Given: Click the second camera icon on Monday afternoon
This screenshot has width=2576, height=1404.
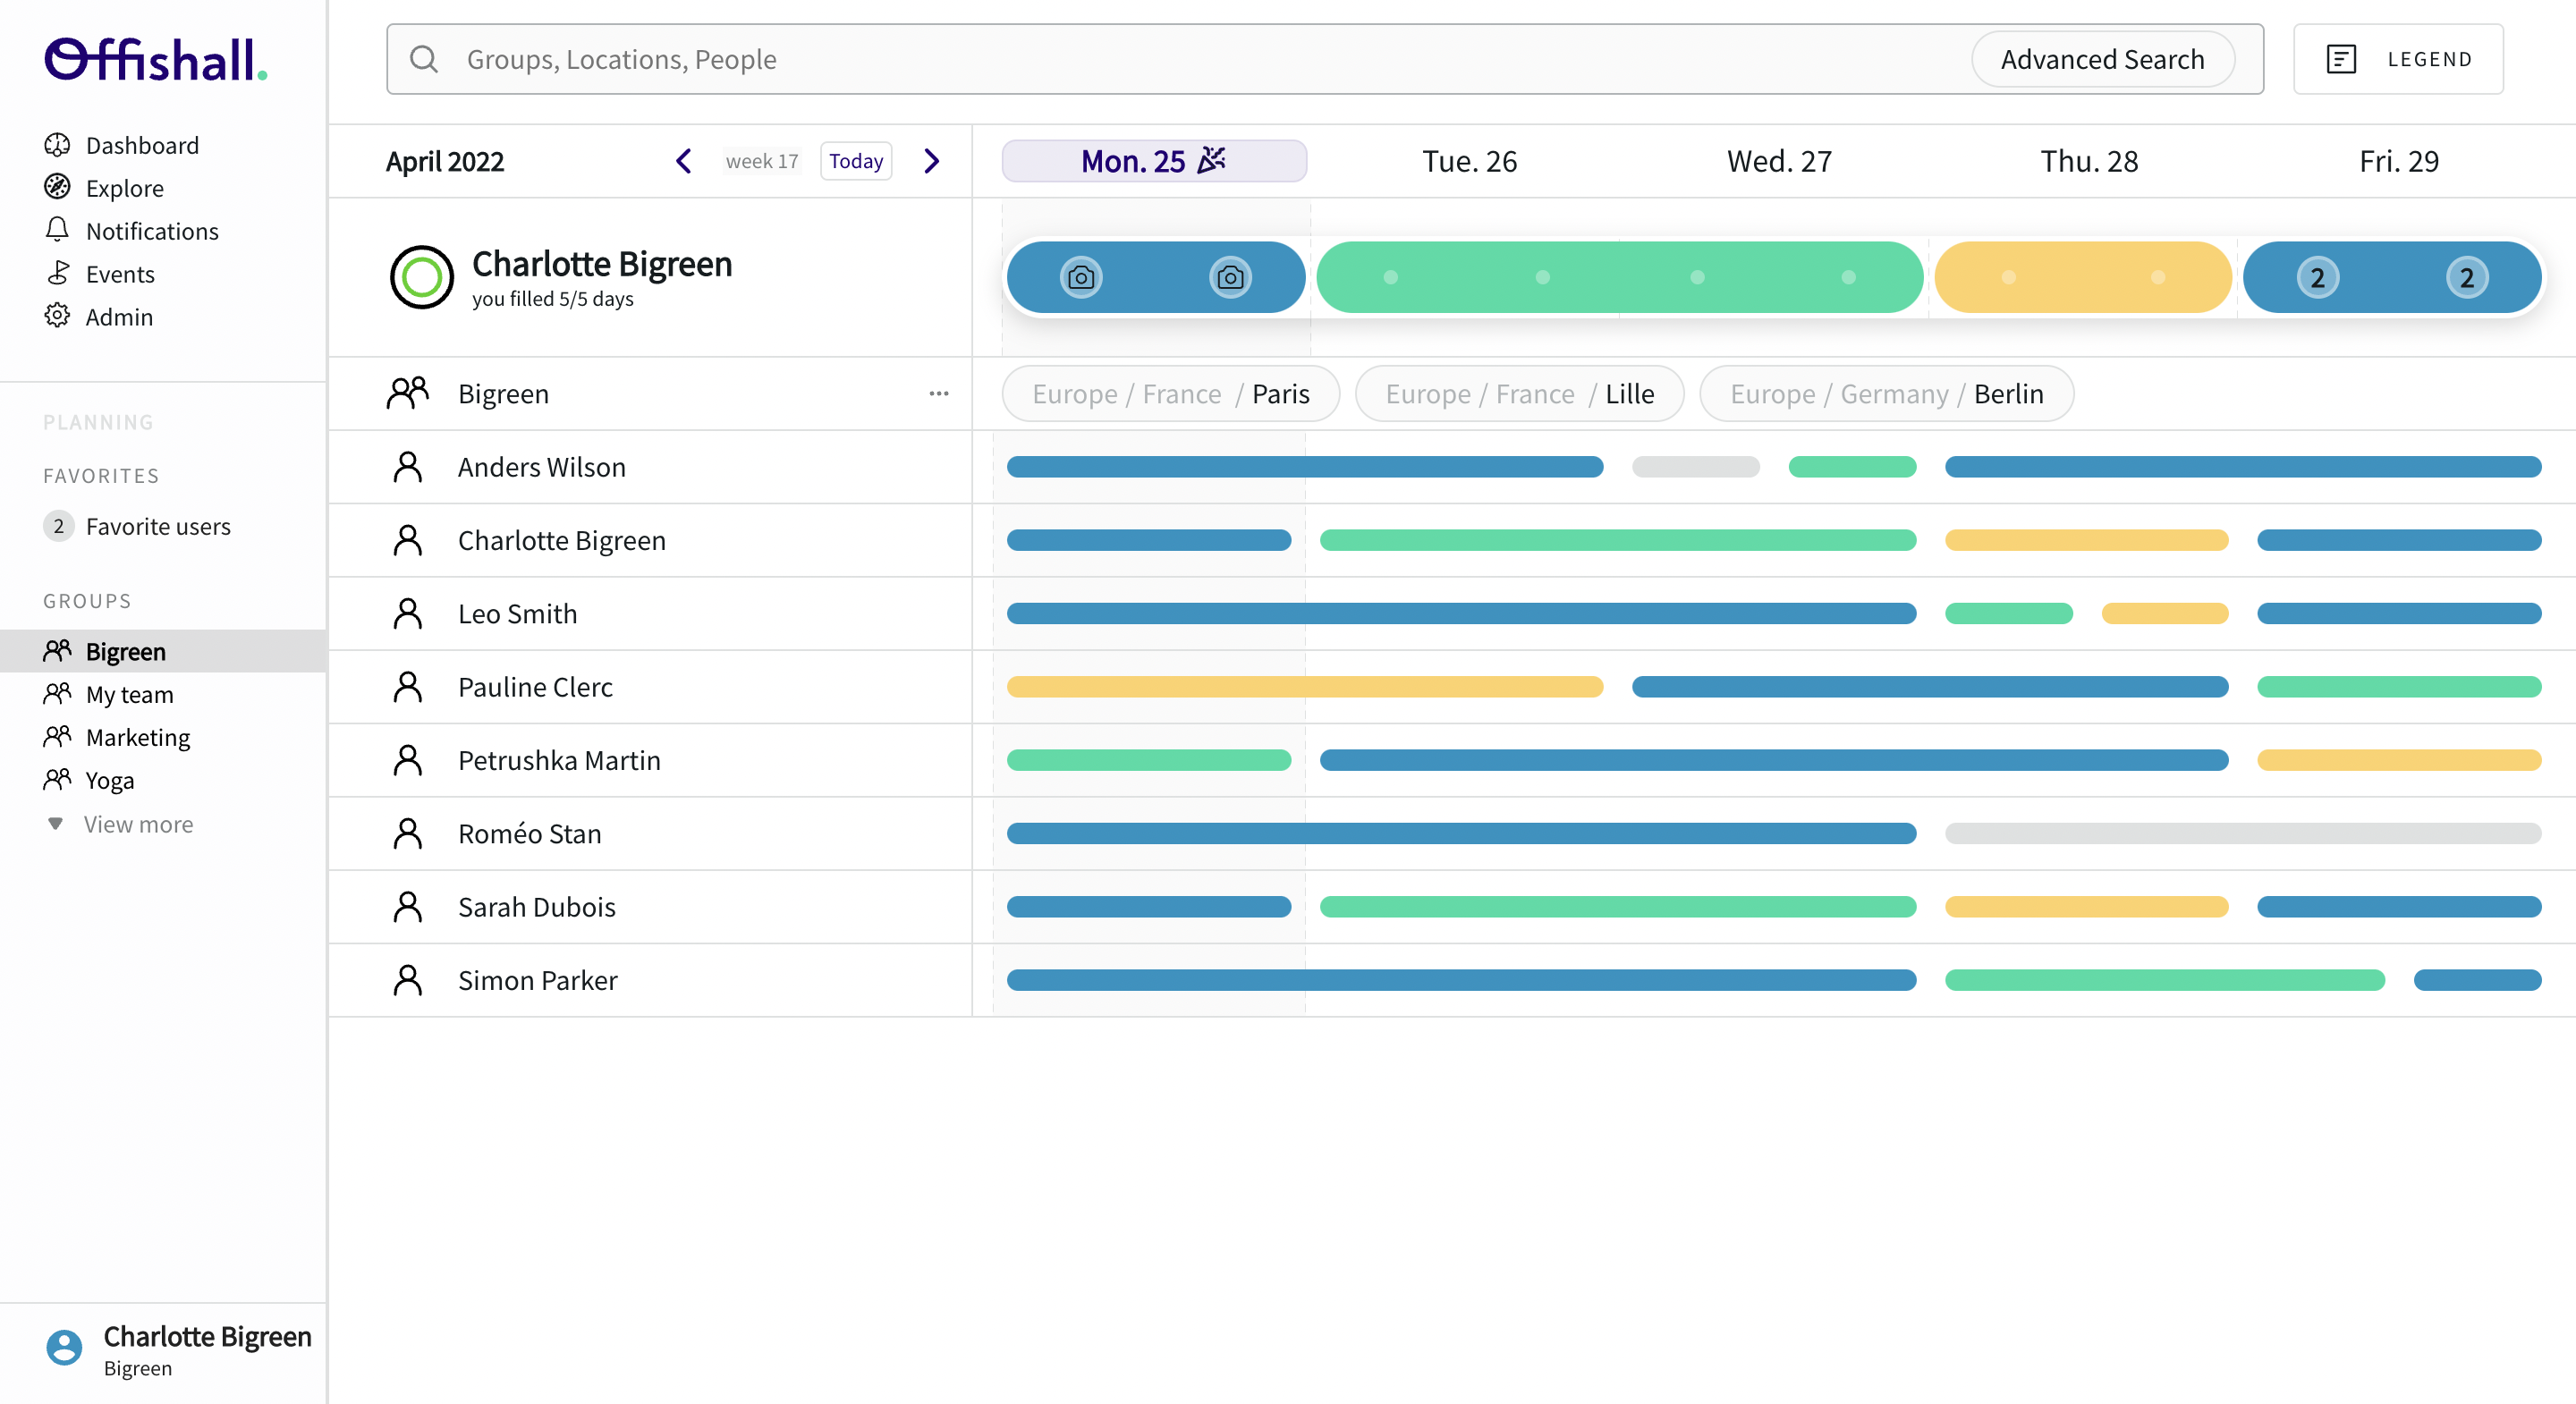Looking at the screenshot, I should coord(1231,277).
